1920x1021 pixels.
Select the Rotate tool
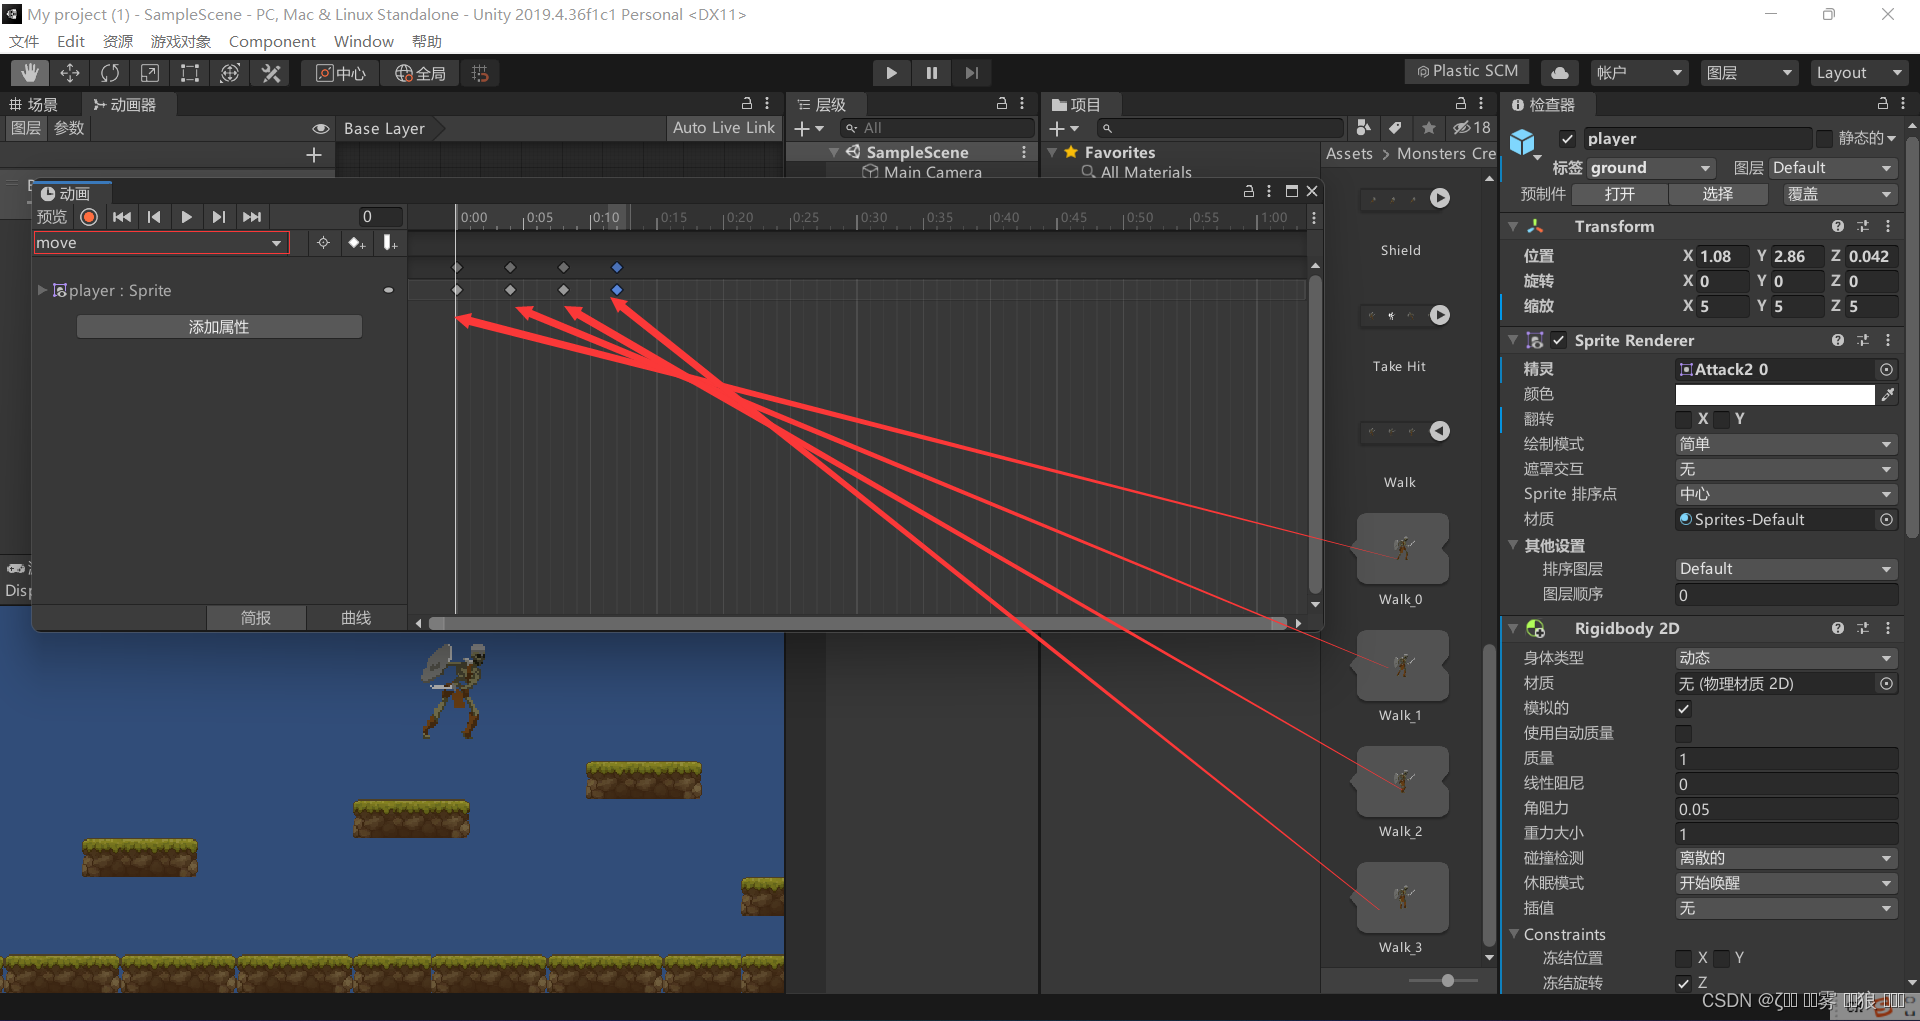pos(110,72)
